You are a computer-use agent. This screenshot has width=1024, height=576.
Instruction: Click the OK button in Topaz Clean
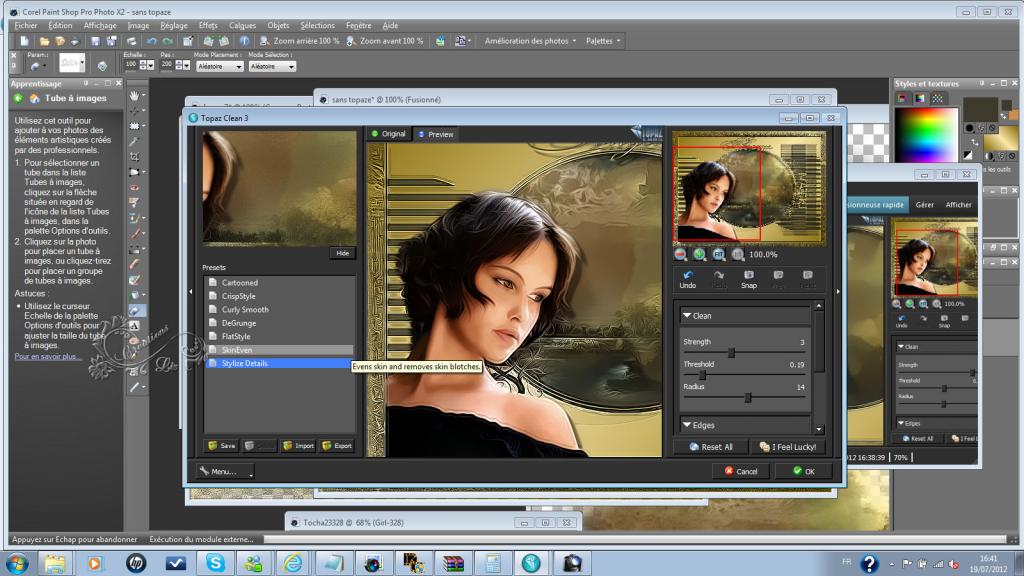(x=804, y=472)
